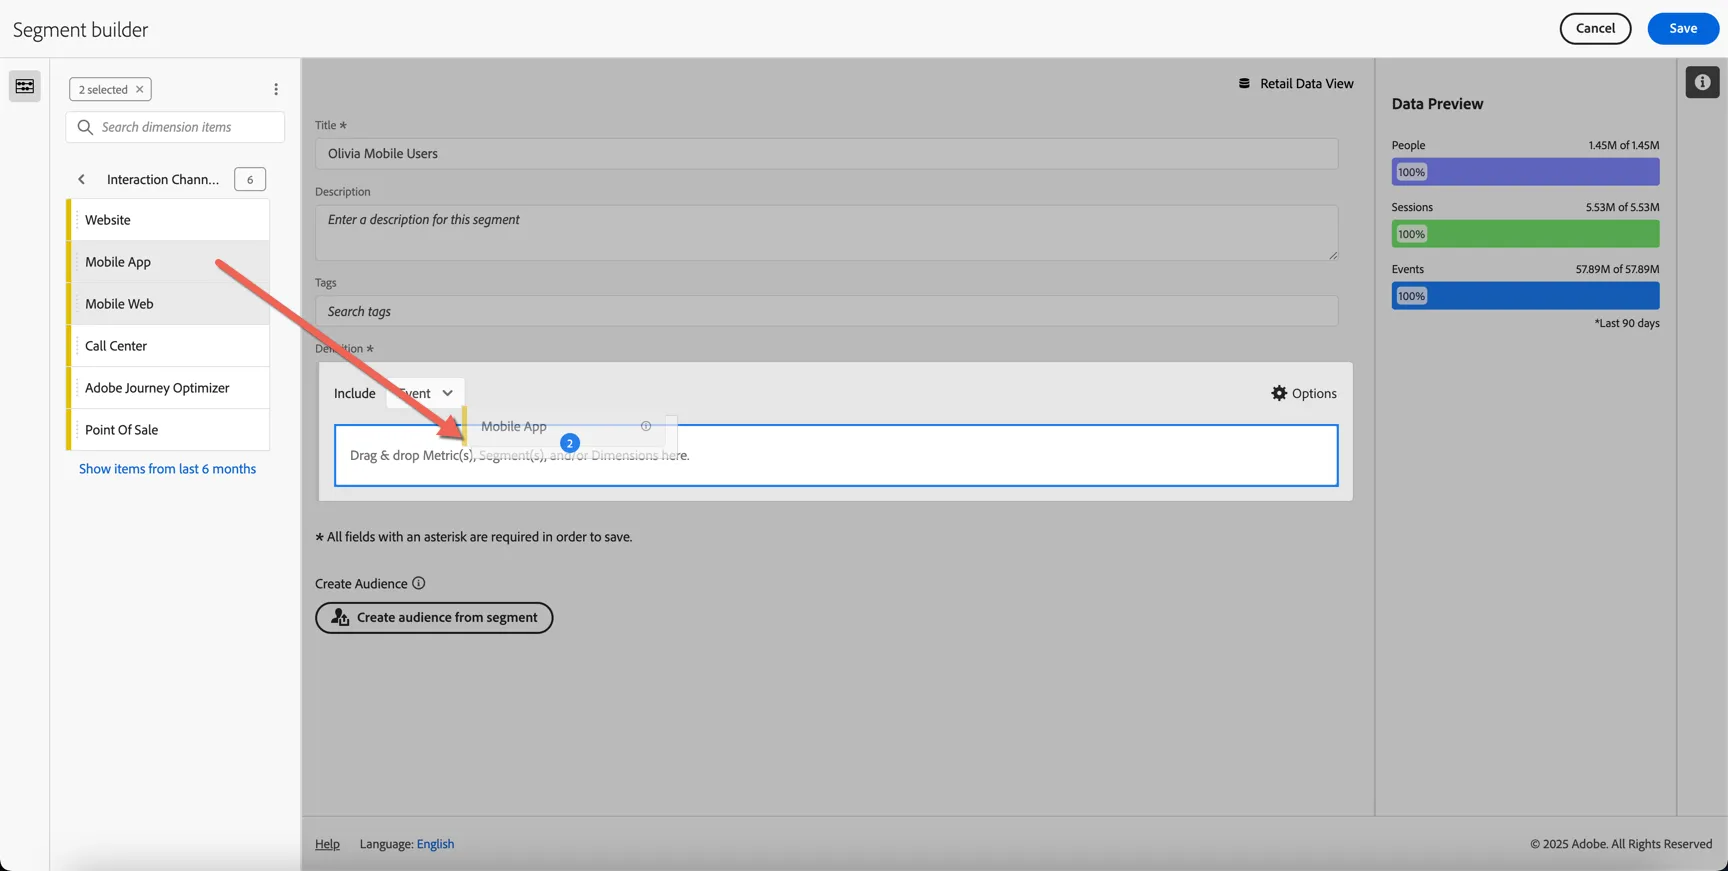
Task: Open the components panel icon in left rail
Action: 25,86
